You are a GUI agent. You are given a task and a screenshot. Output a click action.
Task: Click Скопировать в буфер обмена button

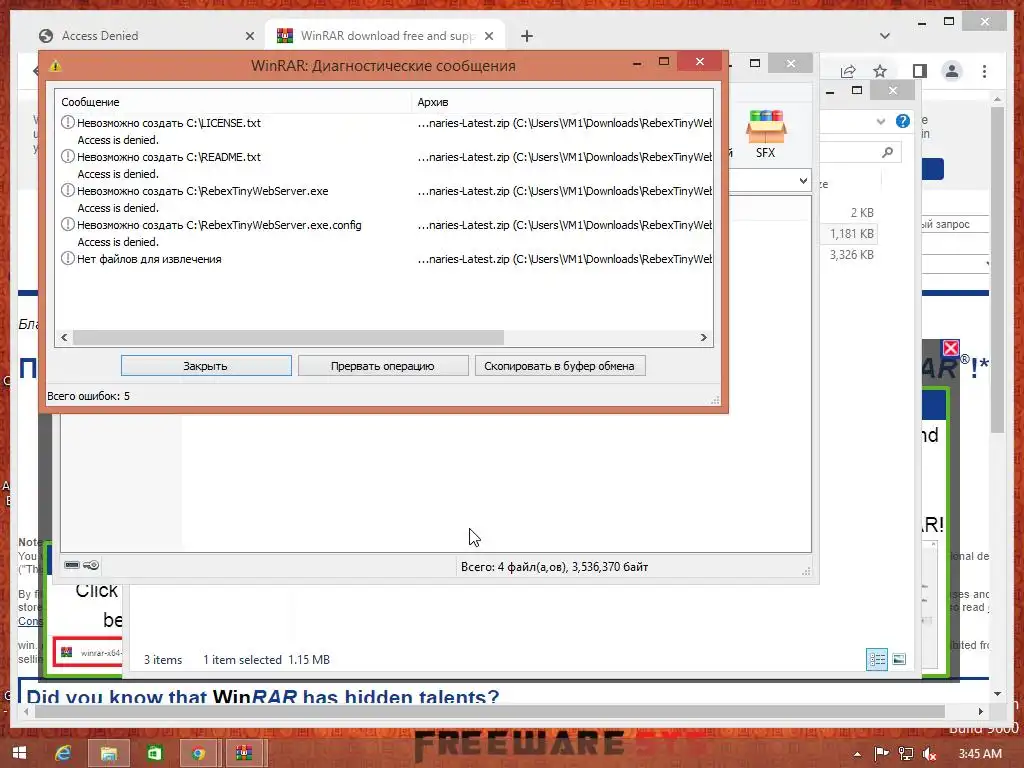(x=560, y=366)
